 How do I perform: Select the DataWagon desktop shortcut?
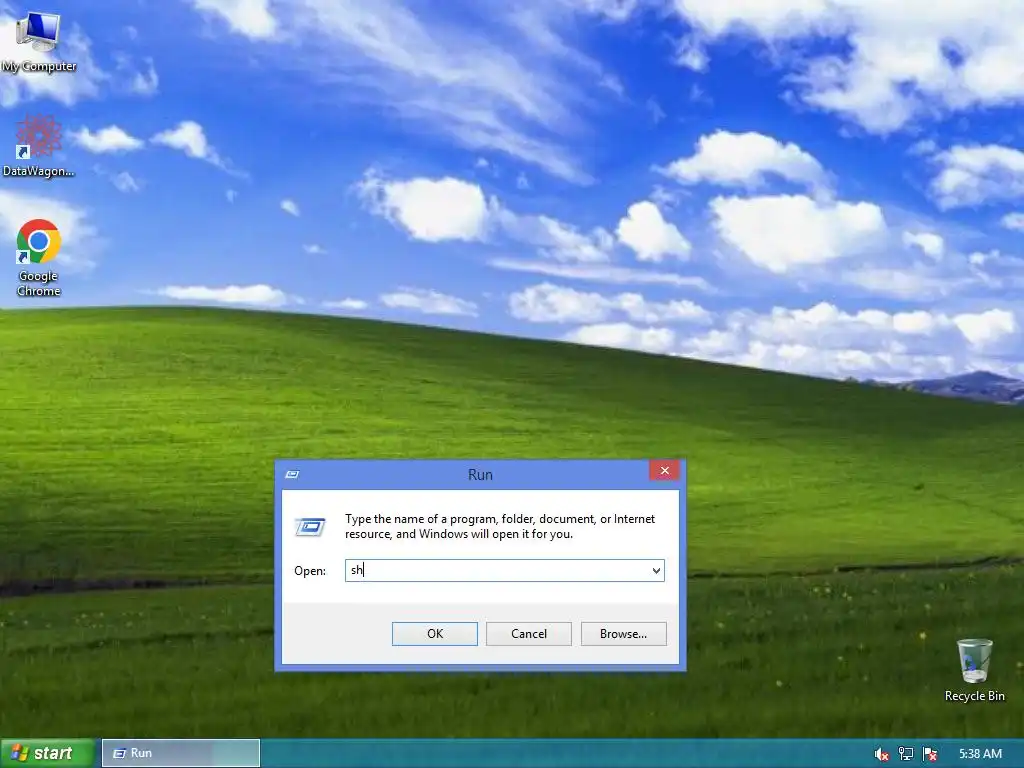[x=39, y=146]
